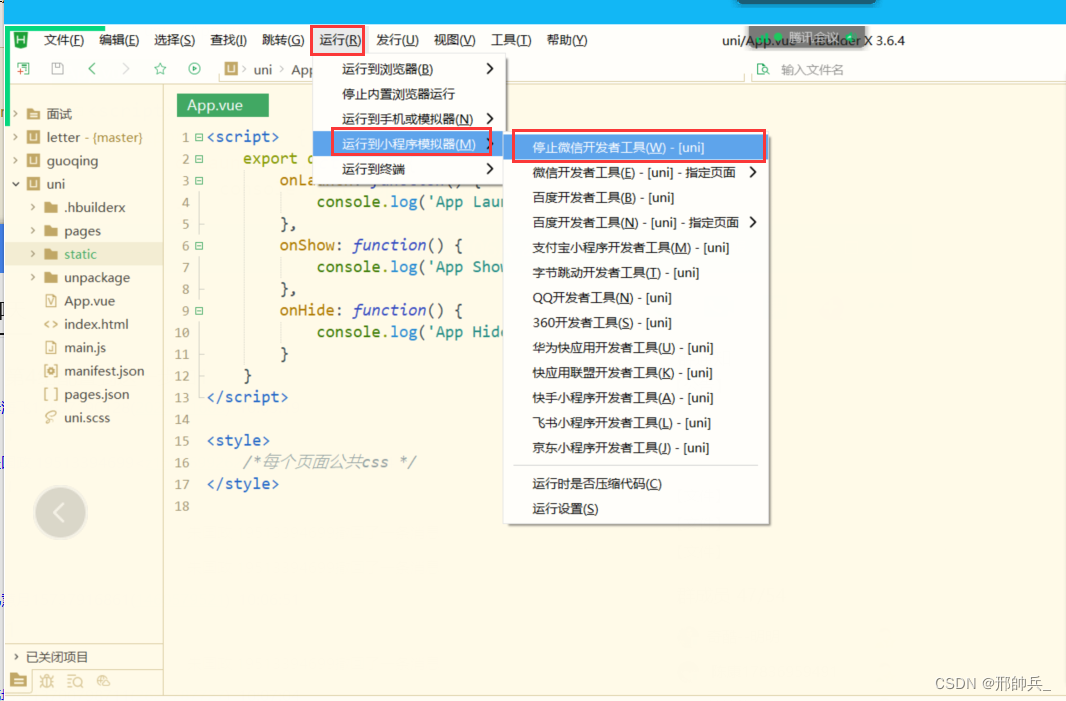The image size is (1066, 701).
Task: Choose 百度开发者工具(N) 指定页面
Action: [x=637, y=222]
